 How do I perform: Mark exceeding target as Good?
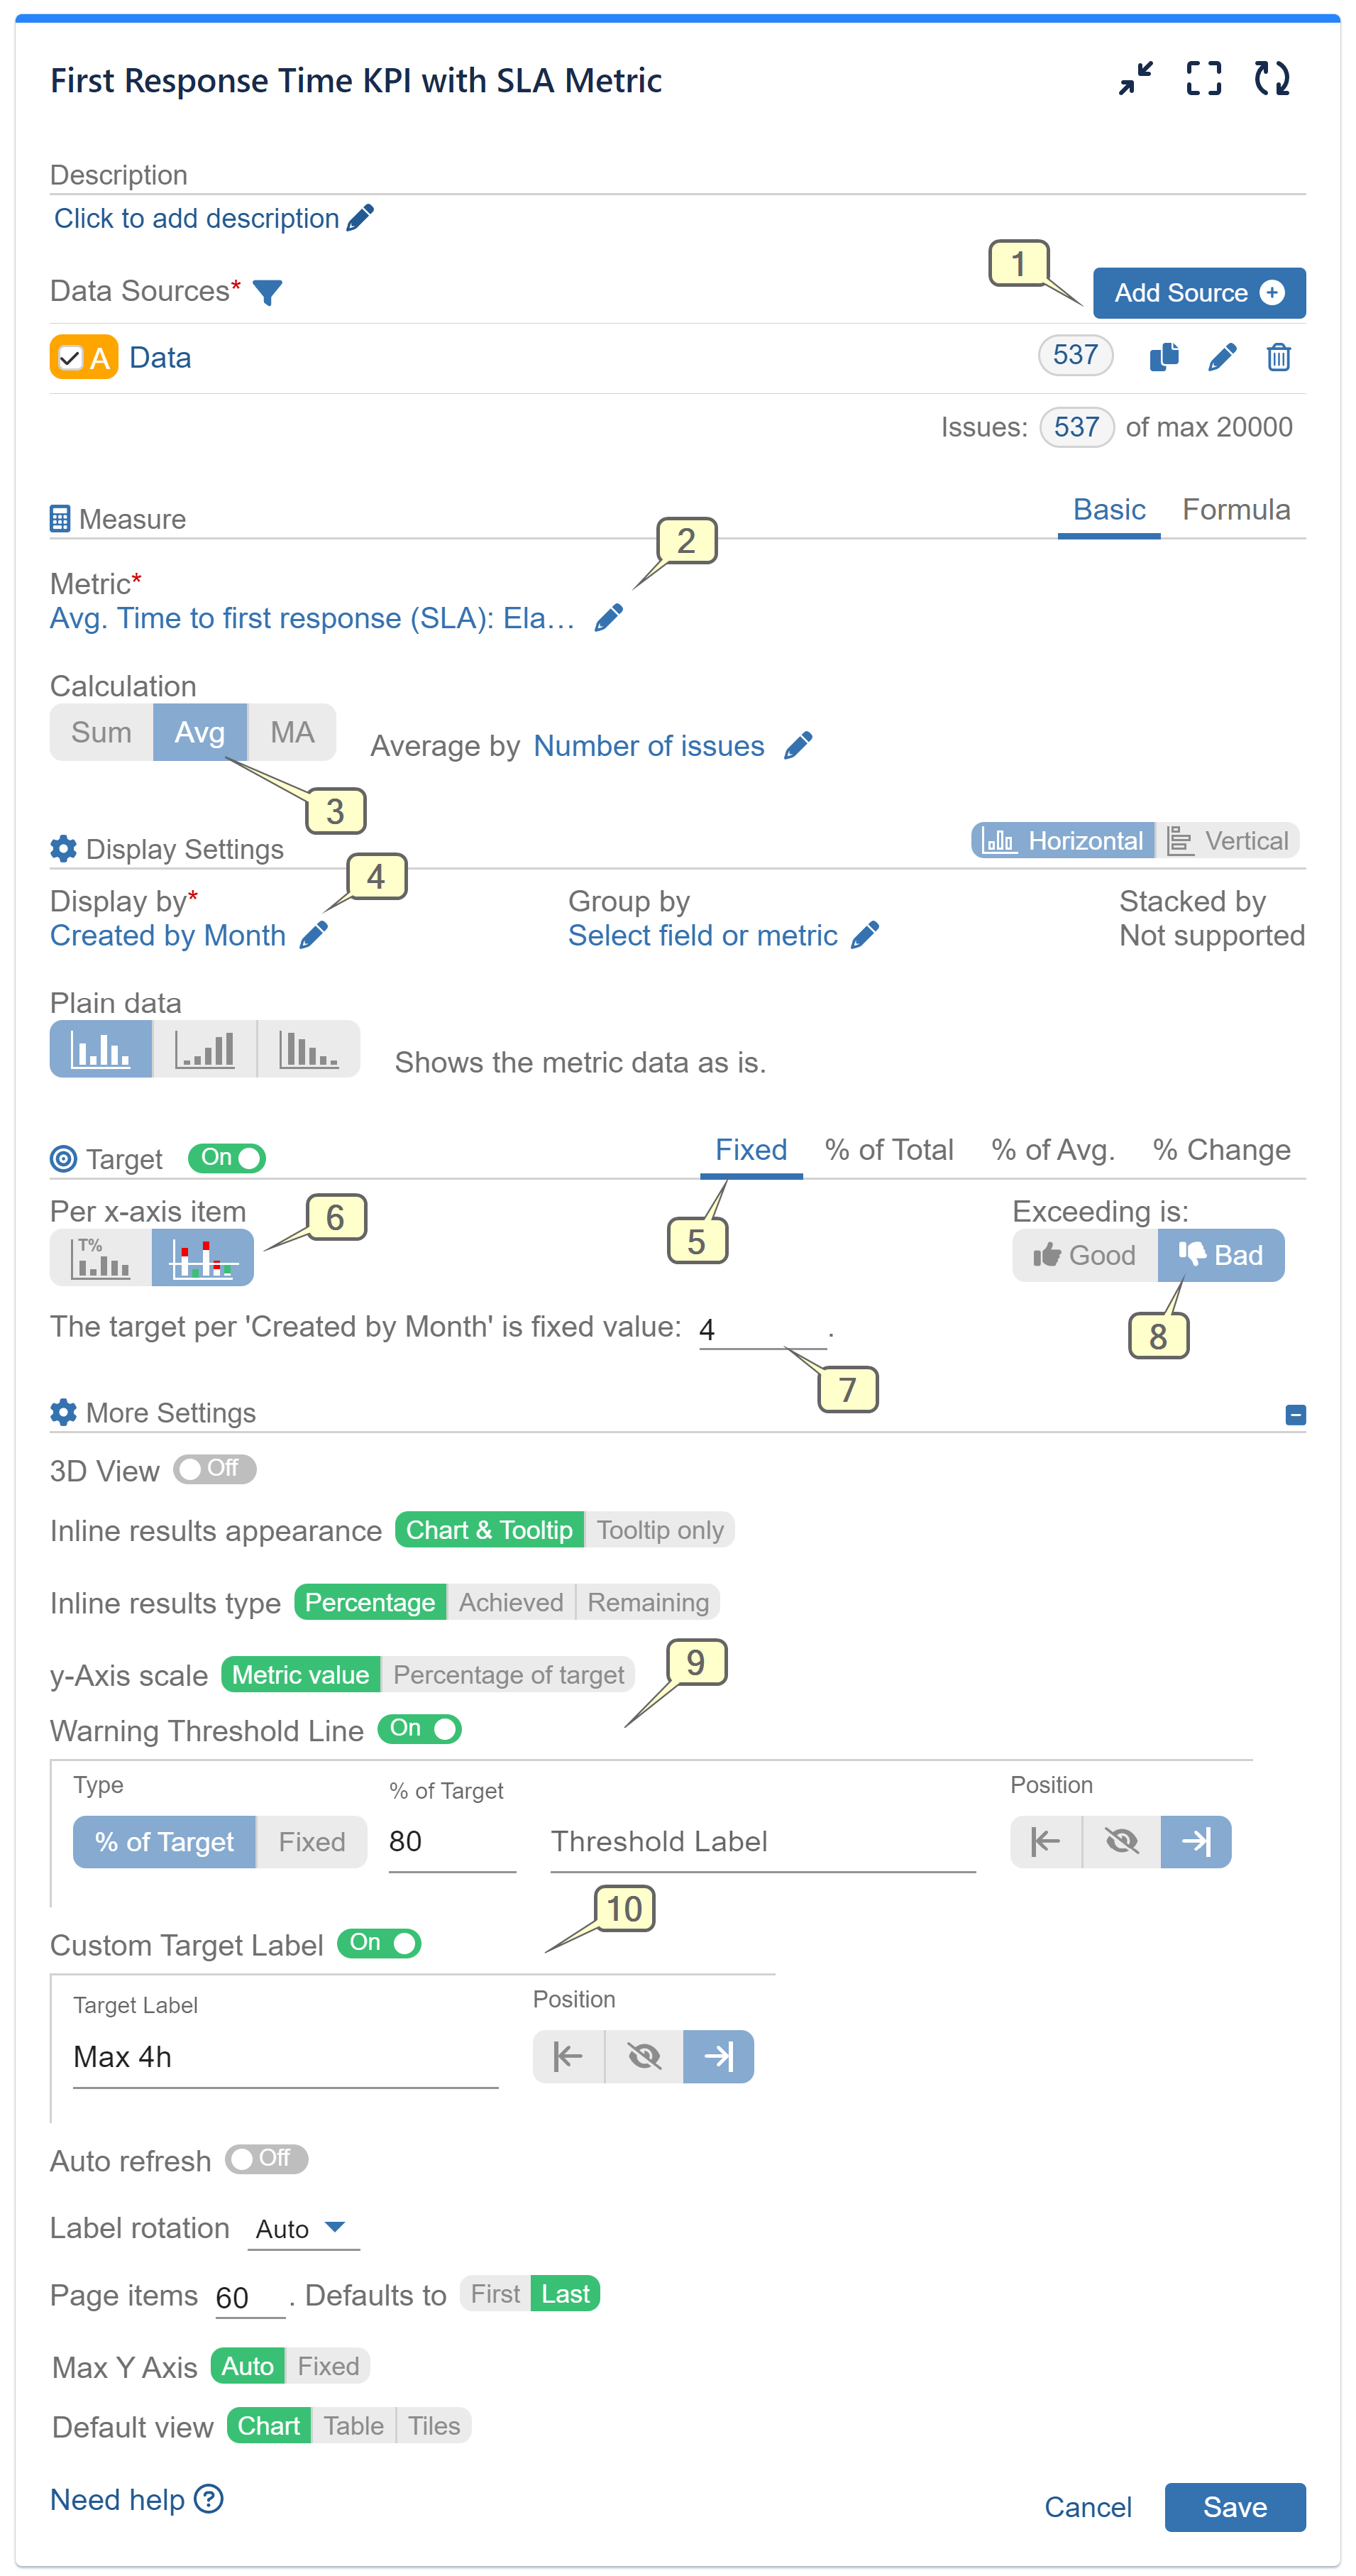pyautogui.click(x=1084, y=1255)
